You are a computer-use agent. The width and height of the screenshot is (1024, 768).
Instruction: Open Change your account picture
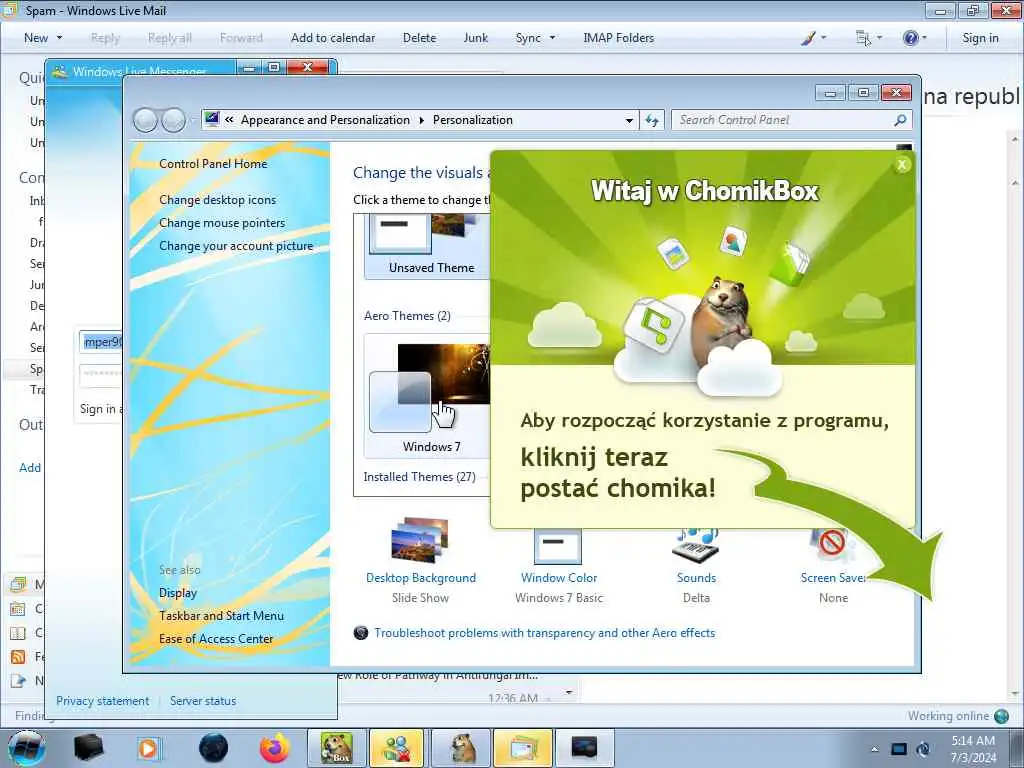pyautogui.click(x=236, y=246)
